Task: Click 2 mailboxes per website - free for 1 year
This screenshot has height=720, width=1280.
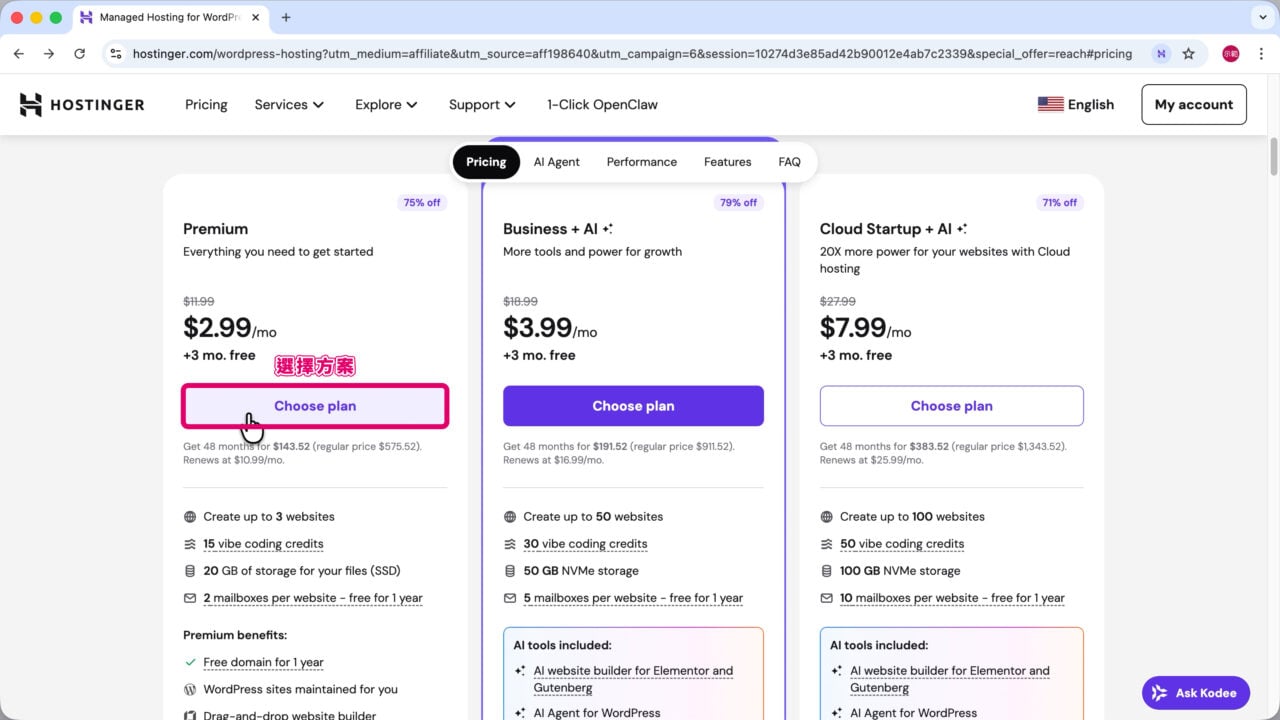Action: pos(313,598)
